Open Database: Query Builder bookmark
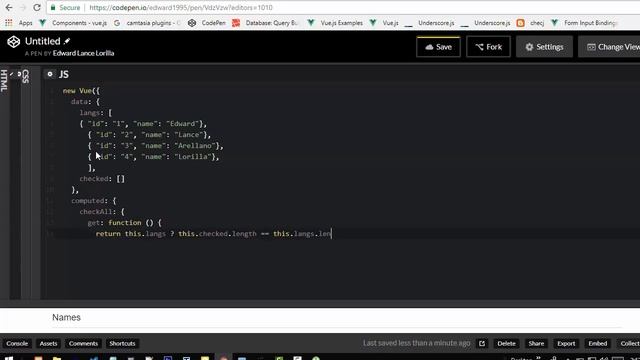Image resolution: width=640 pixels, height=360 pixels. 265,23
